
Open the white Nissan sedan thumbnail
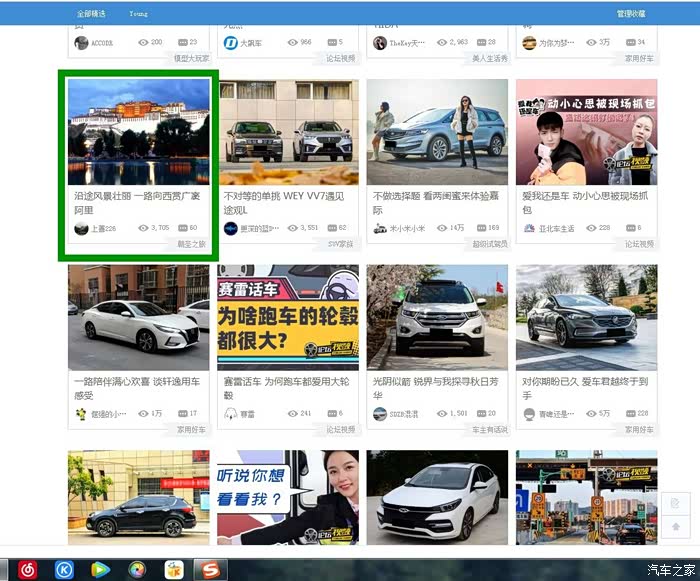point(139,318)
